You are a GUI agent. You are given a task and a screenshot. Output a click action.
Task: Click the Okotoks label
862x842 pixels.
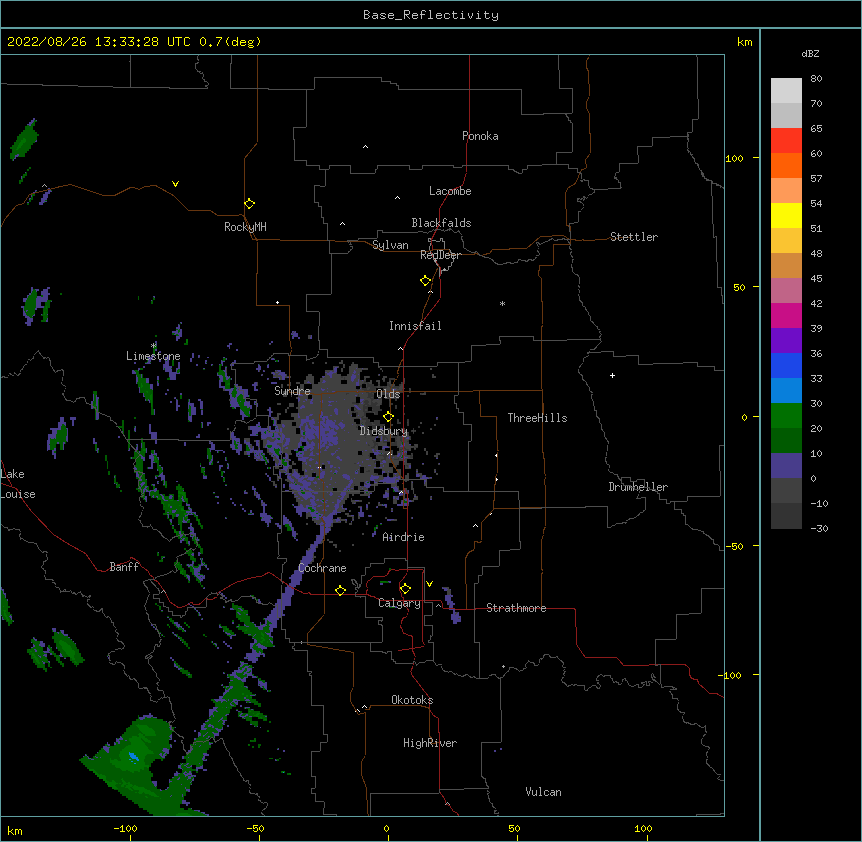pos(412,700)
